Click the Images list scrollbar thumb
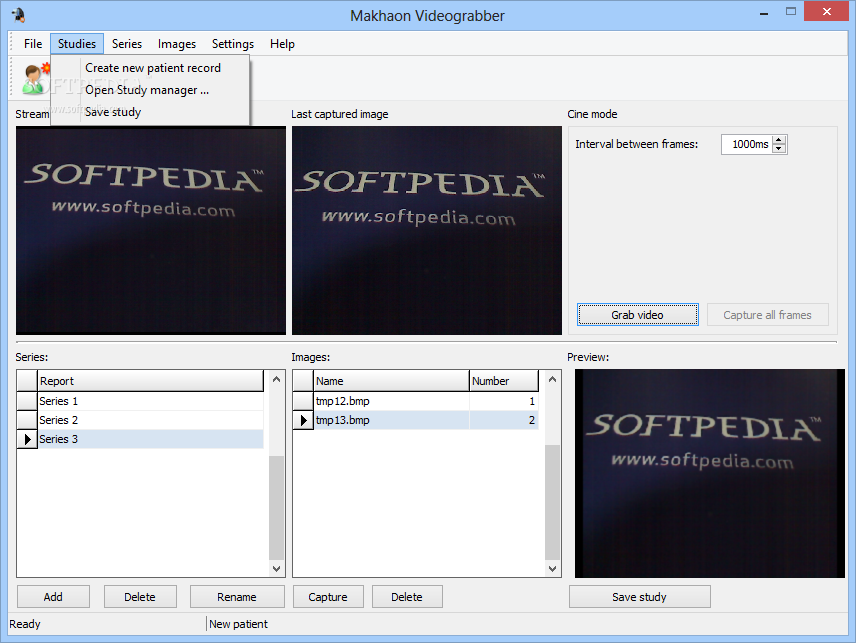 tap(552, 502)
